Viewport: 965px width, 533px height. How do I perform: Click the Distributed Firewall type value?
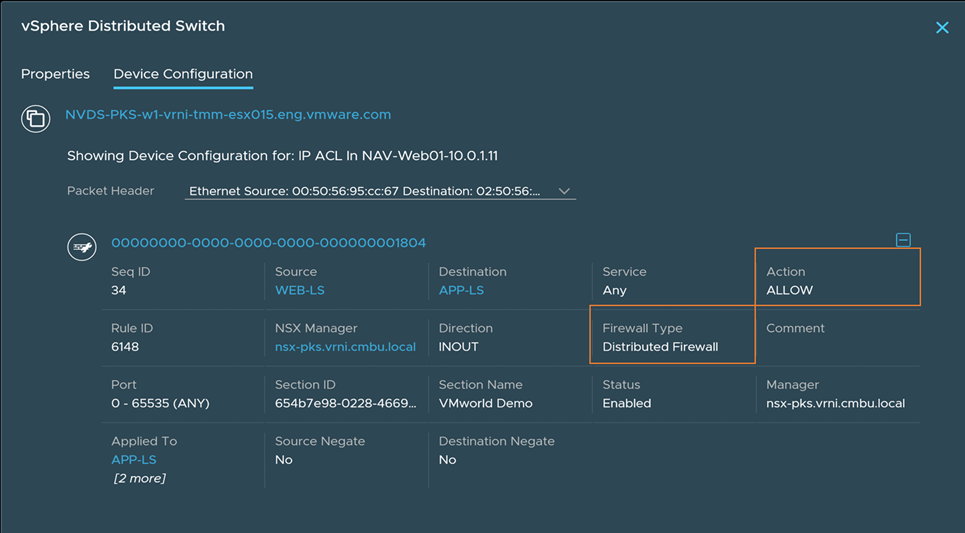point(660,347)
